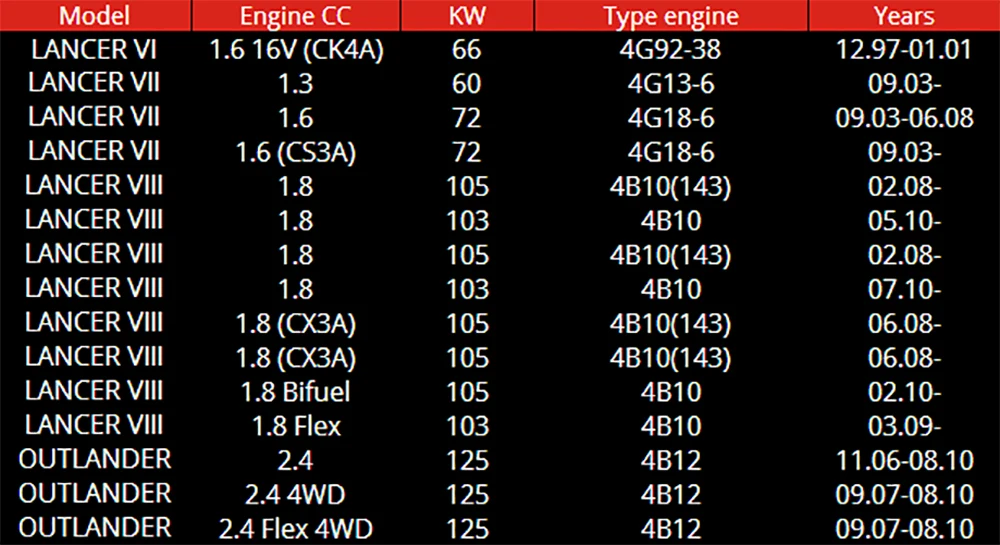Click the "Model" column header
1000x545 pixels.
click(x=94, y=16)
